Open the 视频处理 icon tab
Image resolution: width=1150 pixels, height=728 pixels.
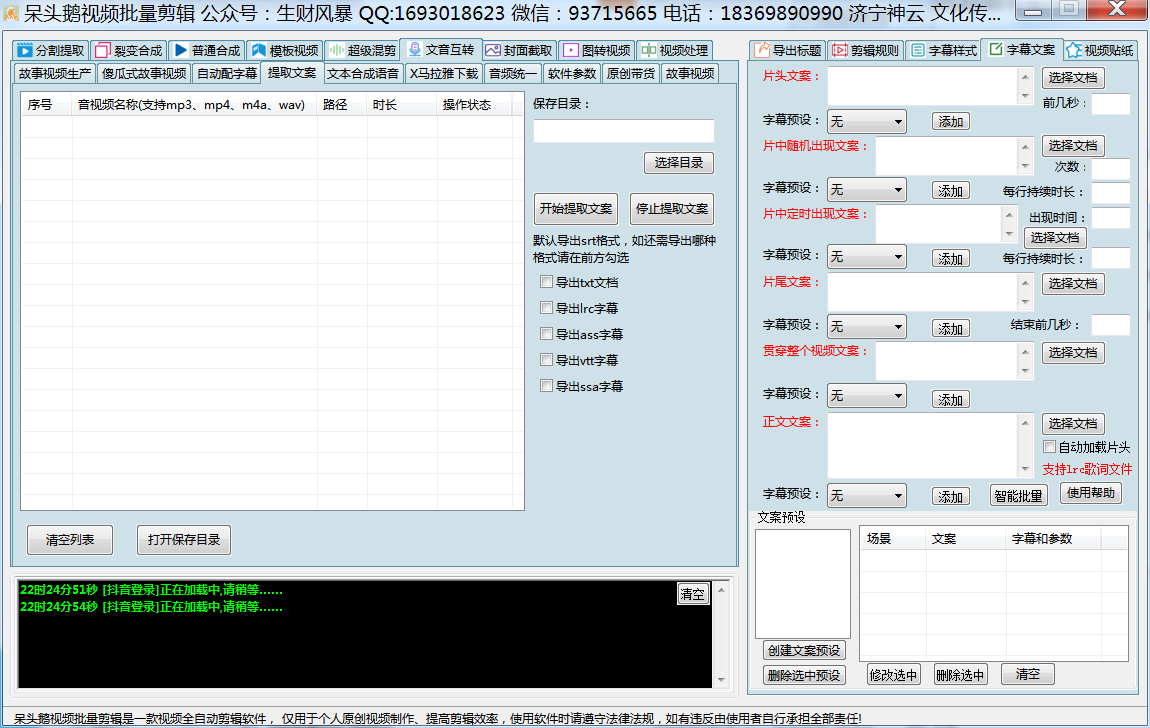coord(648,51)
